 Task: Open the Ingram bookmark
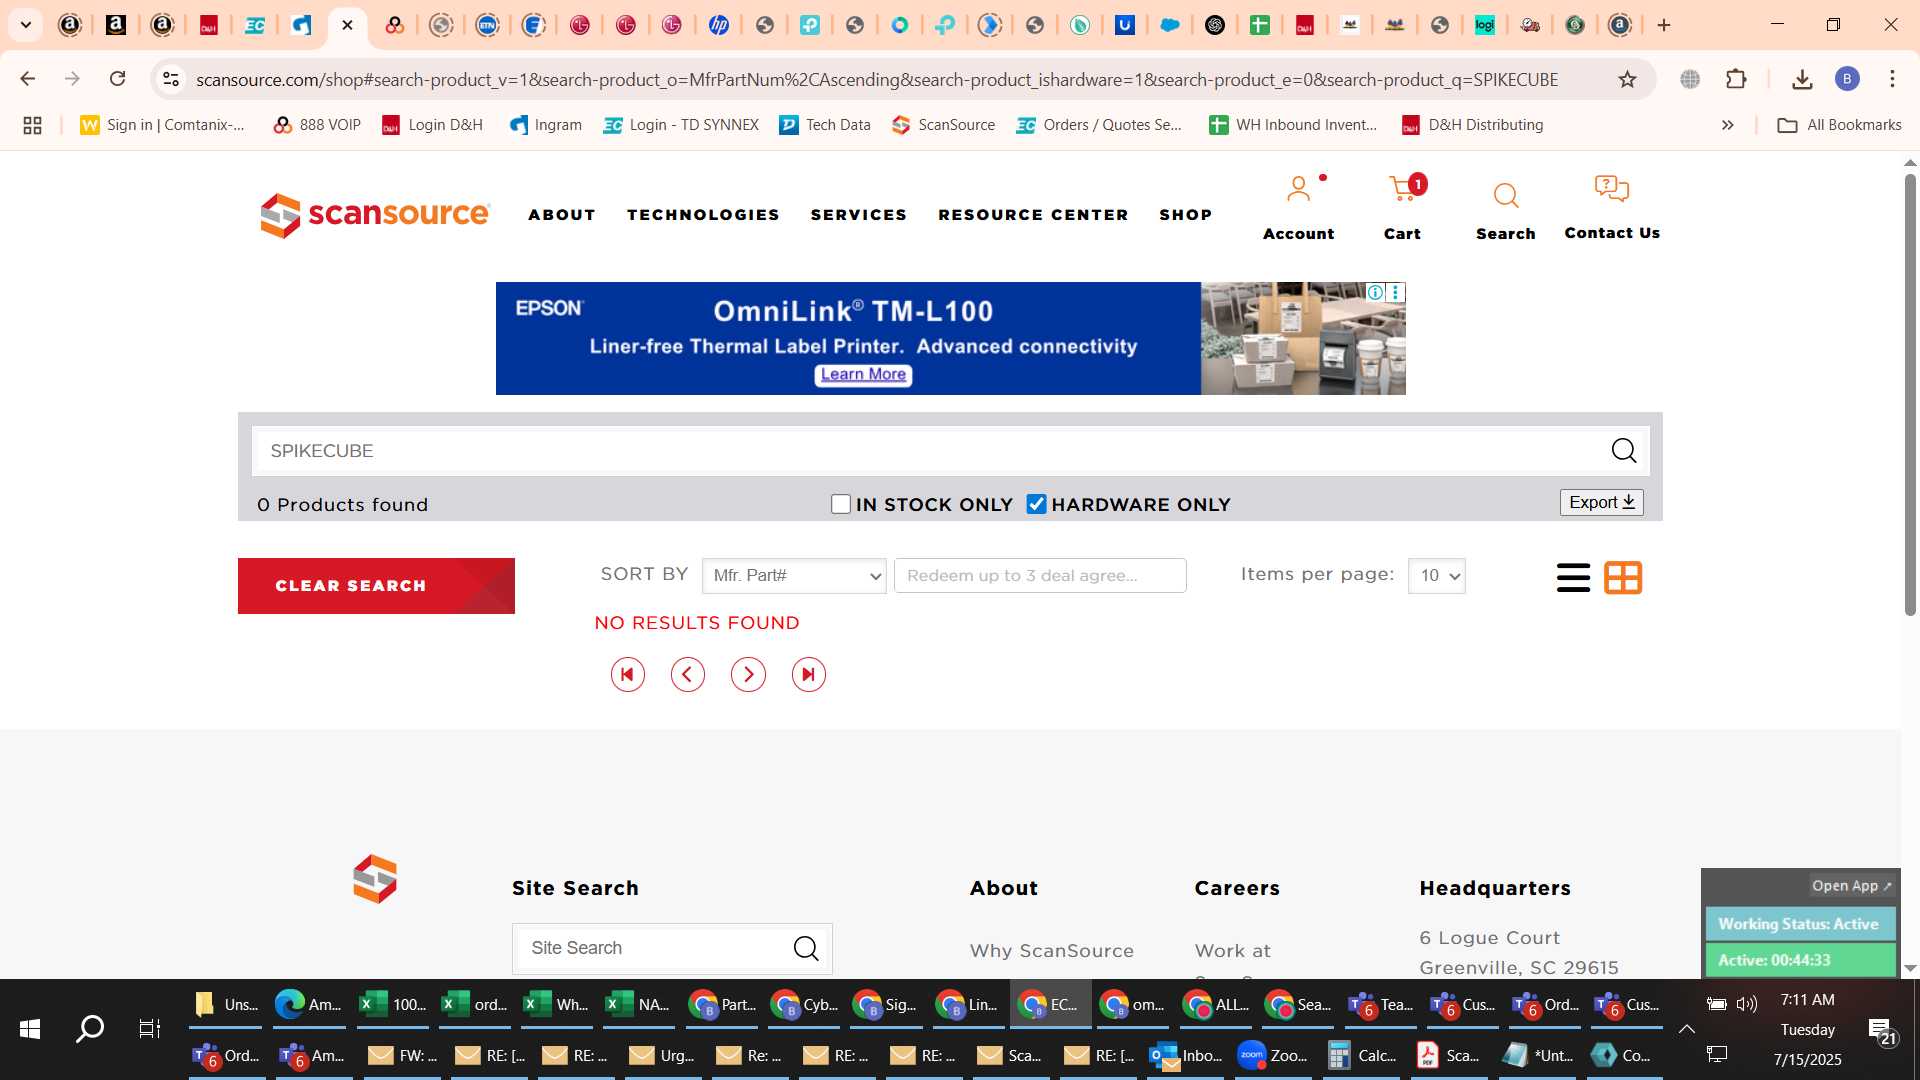pos(546,125)
